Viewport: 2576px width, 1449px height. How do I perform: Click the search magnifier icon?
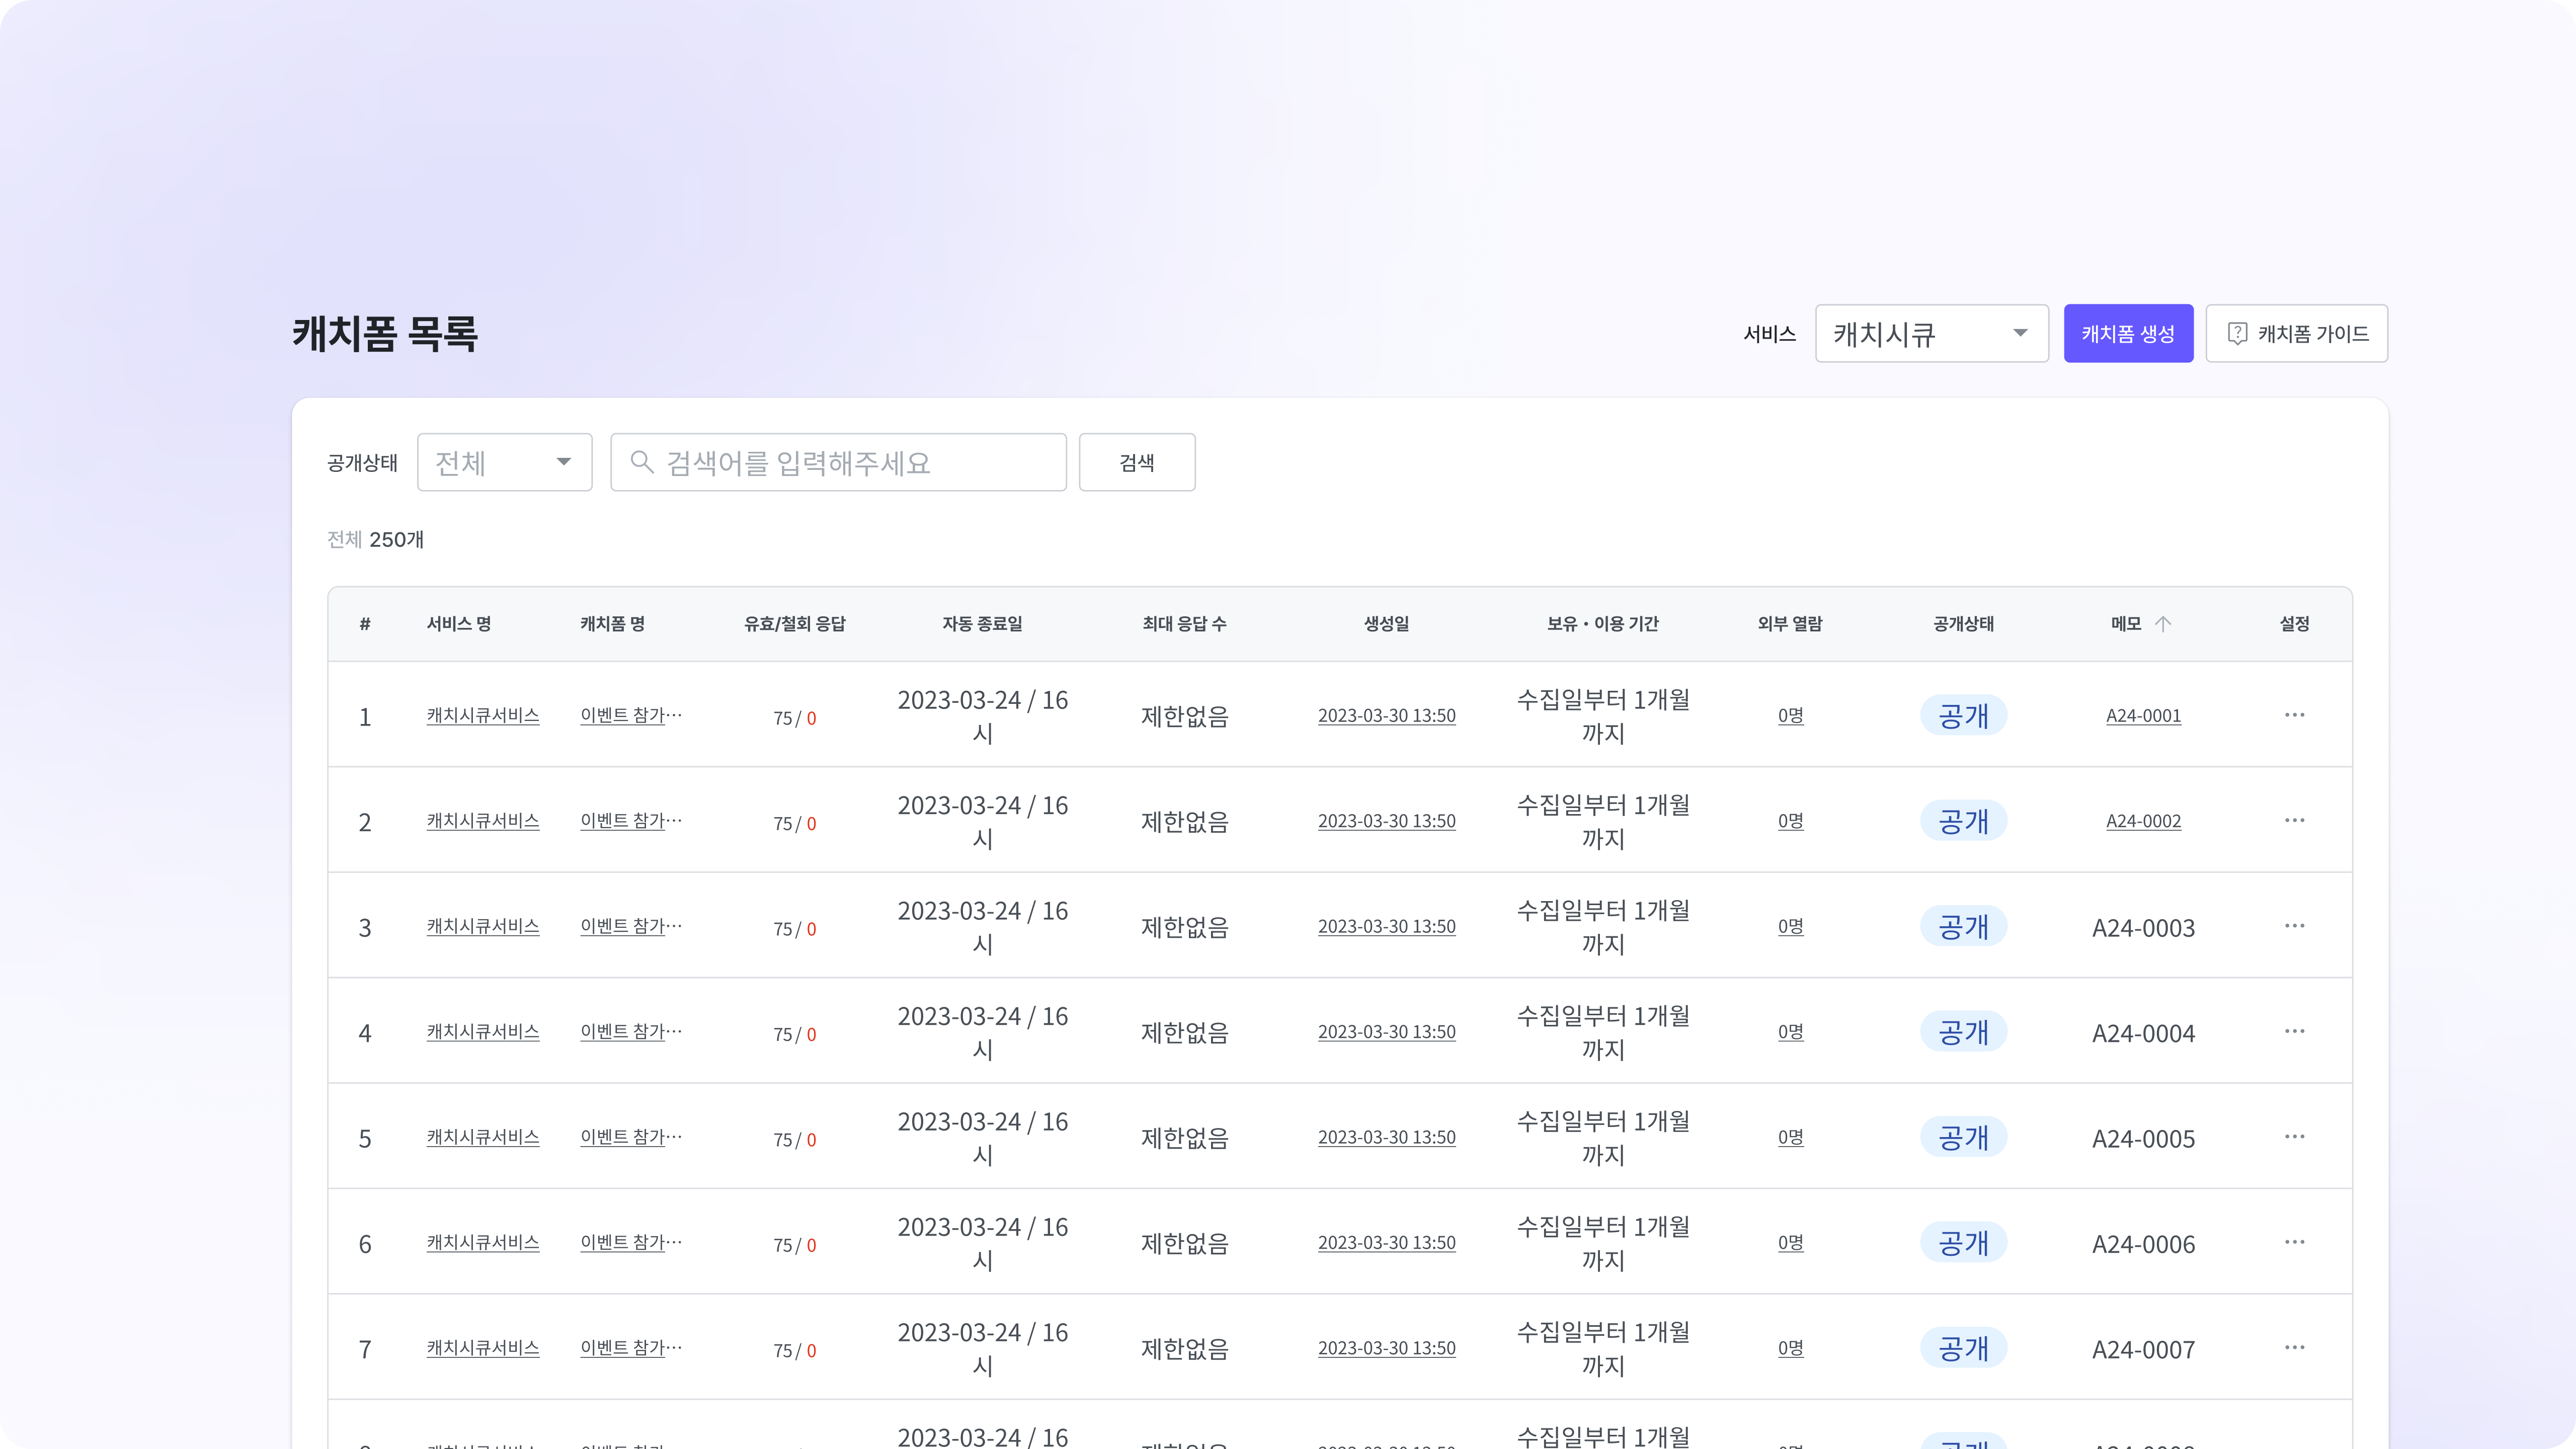coord(642,462)
